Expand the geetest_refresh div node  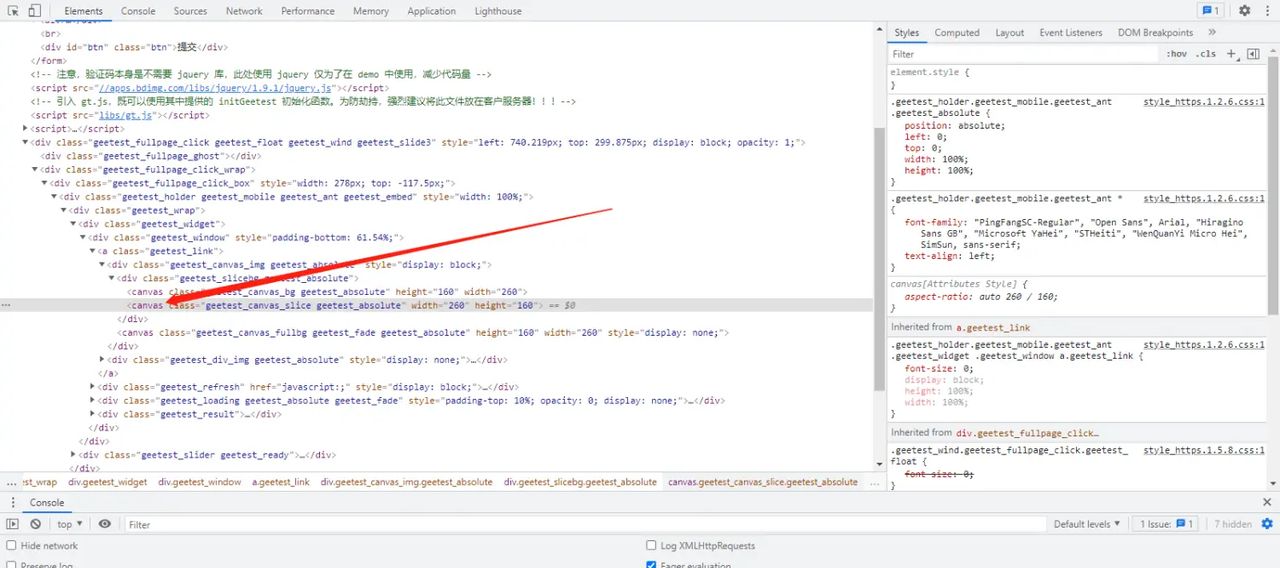93,387
